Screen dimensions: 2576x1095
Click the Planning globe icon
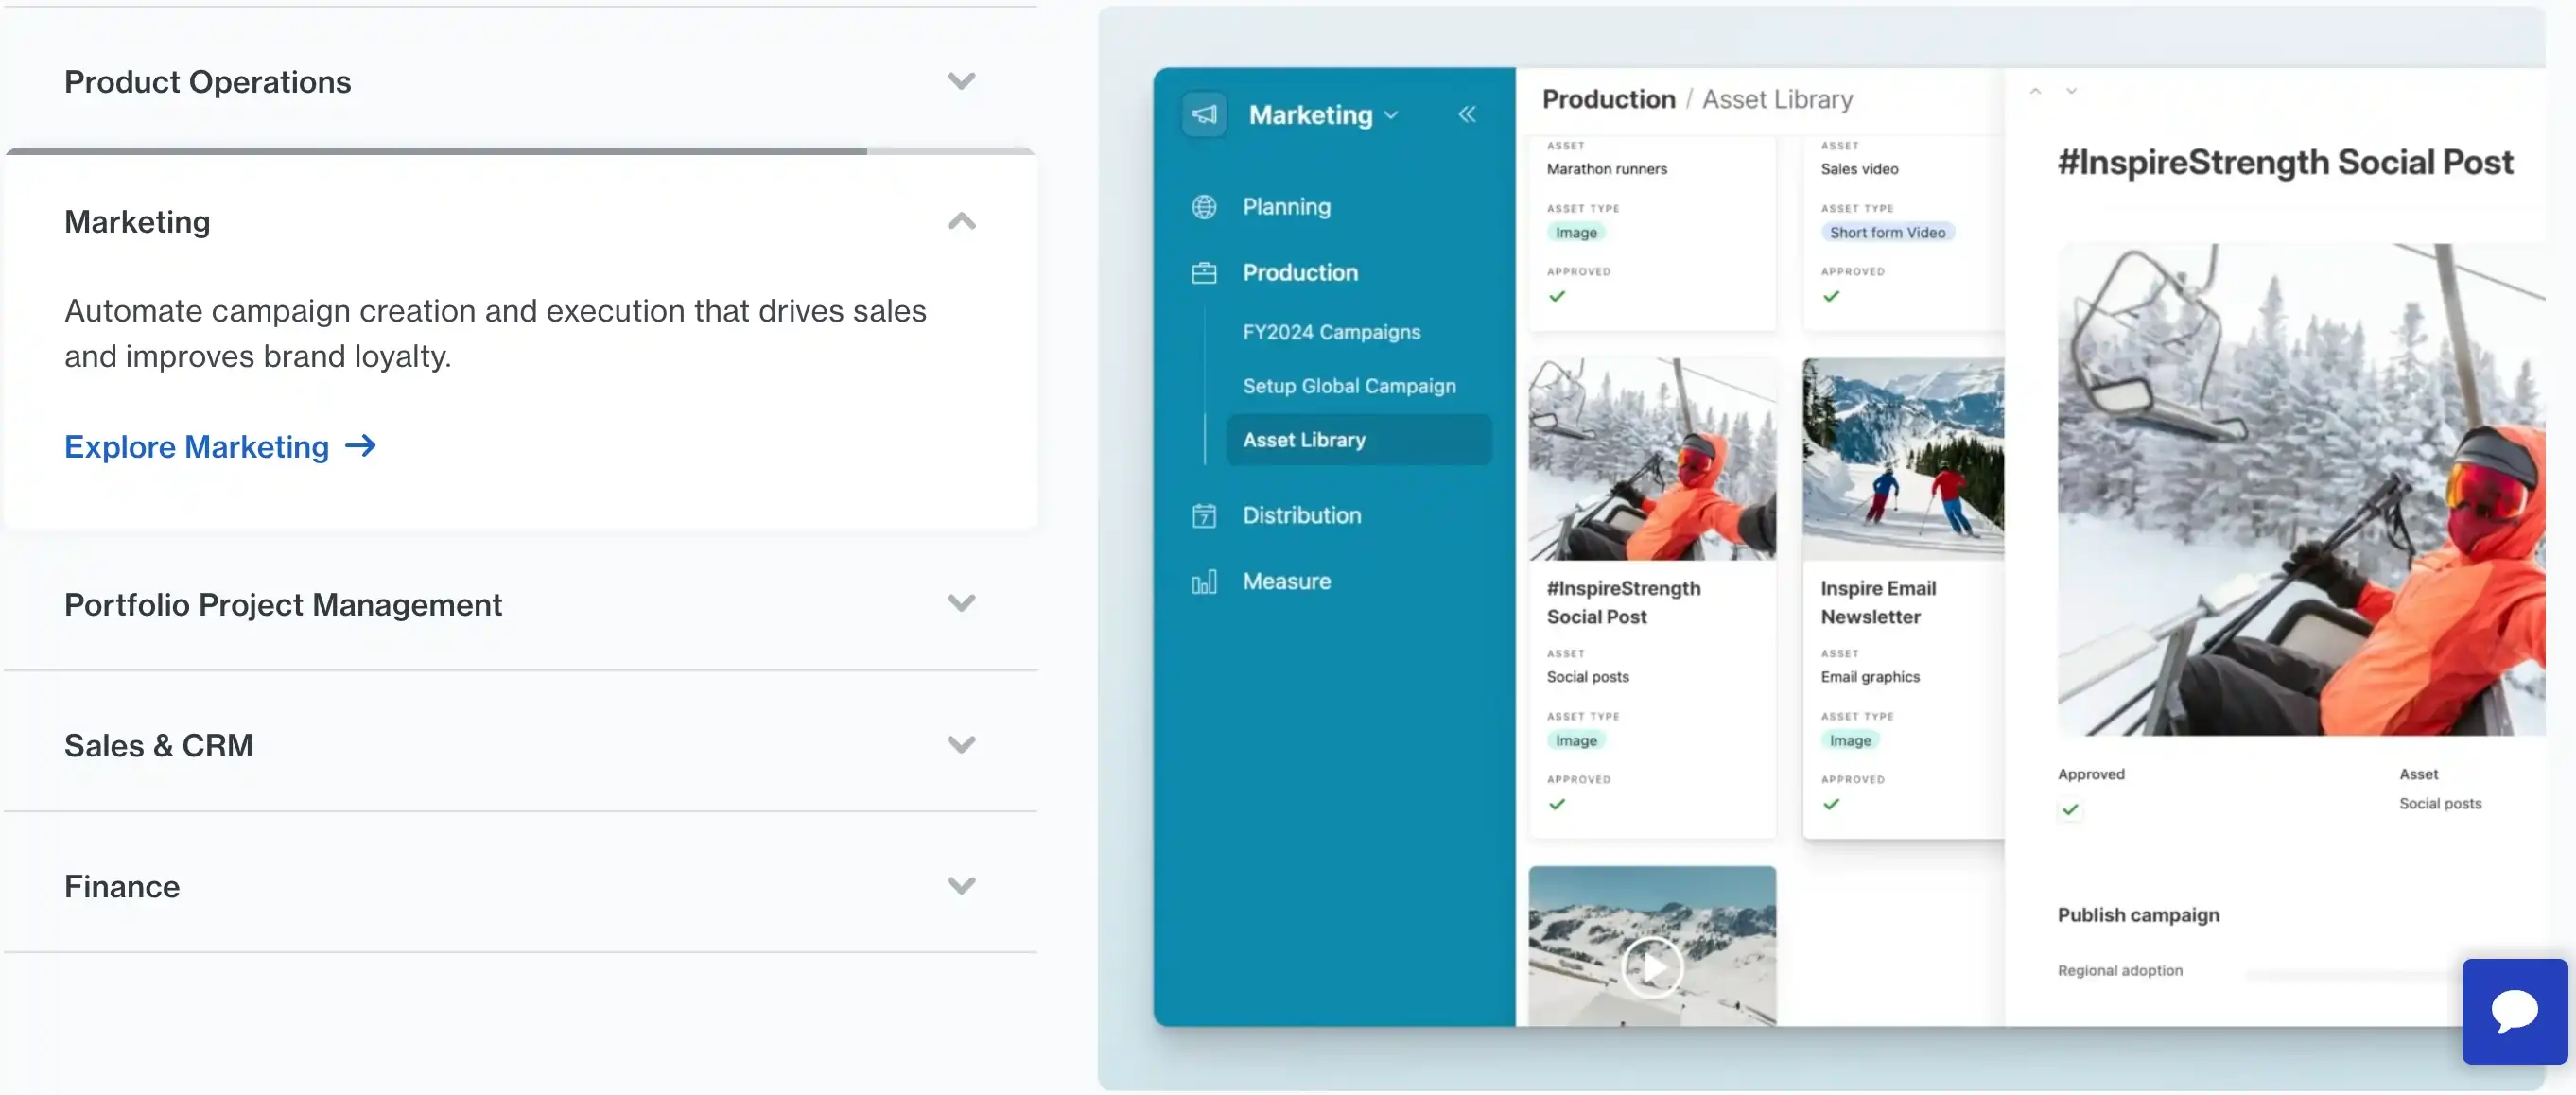1204,207
